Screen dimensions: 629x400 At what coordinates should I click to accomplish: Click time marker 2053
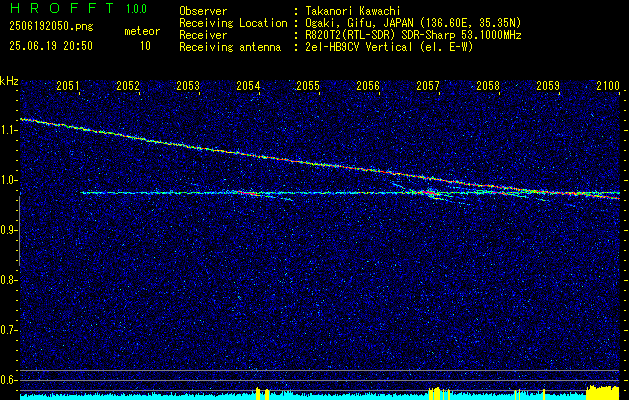pyautogui.click(x=188, y=85)
